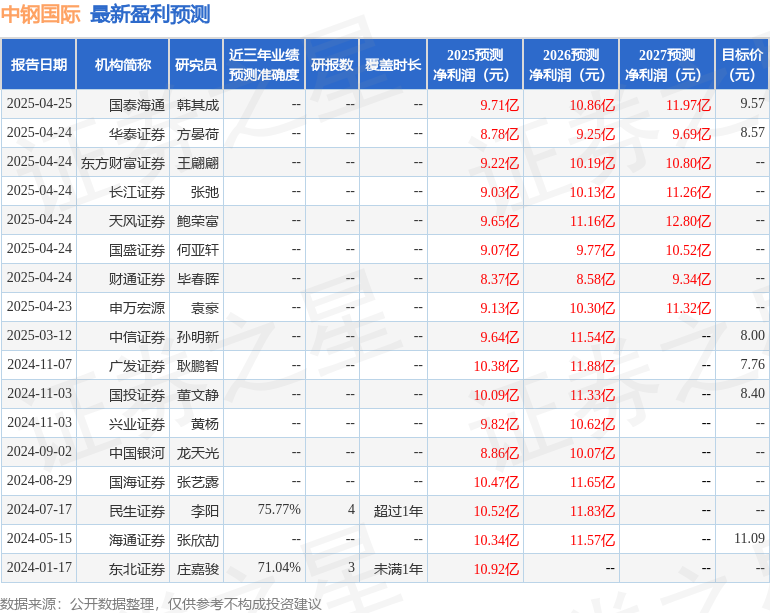The width and height of the screenshot is (770, 613).
Task: Select the 2026预测净利润 column header
Action: (x=571, y=64)
